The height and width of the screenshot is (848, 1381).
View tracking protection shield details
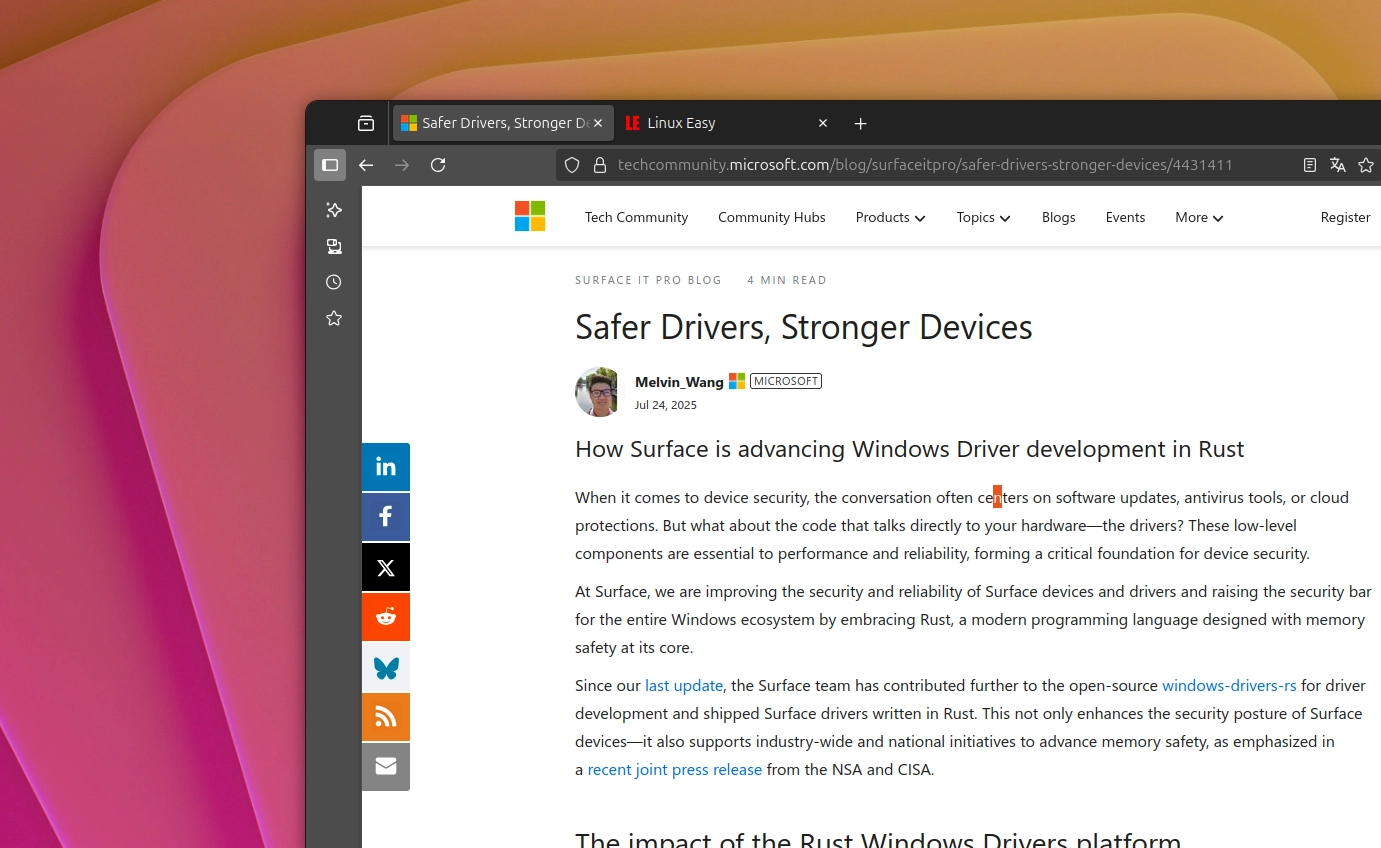click(571, 164)
